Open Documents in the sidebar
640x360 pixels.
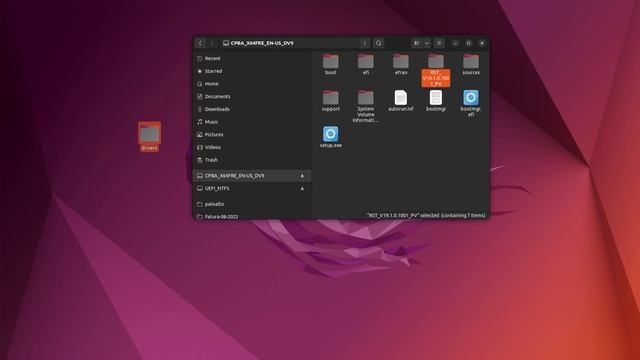pyautogui.click(x=252, y=96)
